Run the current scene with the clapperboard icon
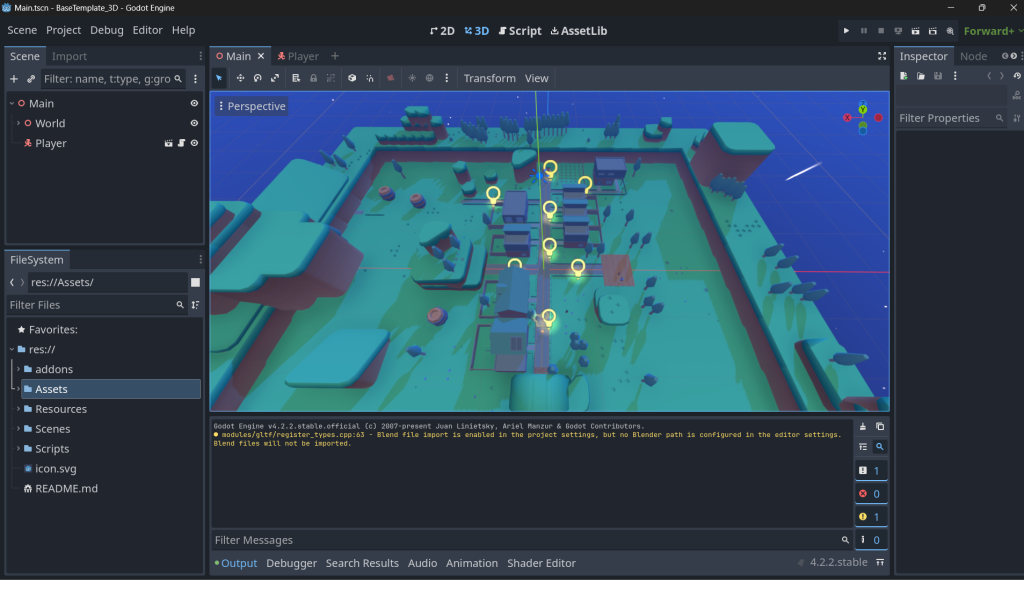This screenshot has width=1024, height=611. tap(915, 30)
